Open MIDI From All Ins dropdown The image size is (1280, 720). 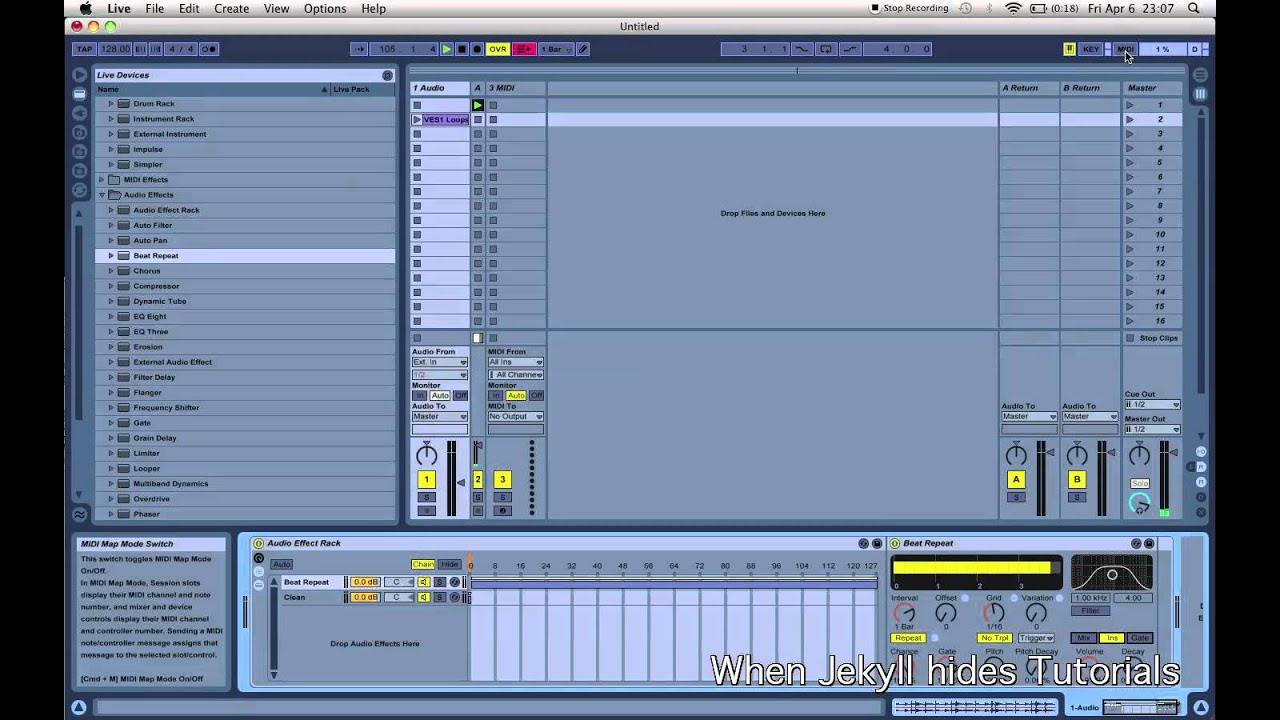(x=515, y=362)
